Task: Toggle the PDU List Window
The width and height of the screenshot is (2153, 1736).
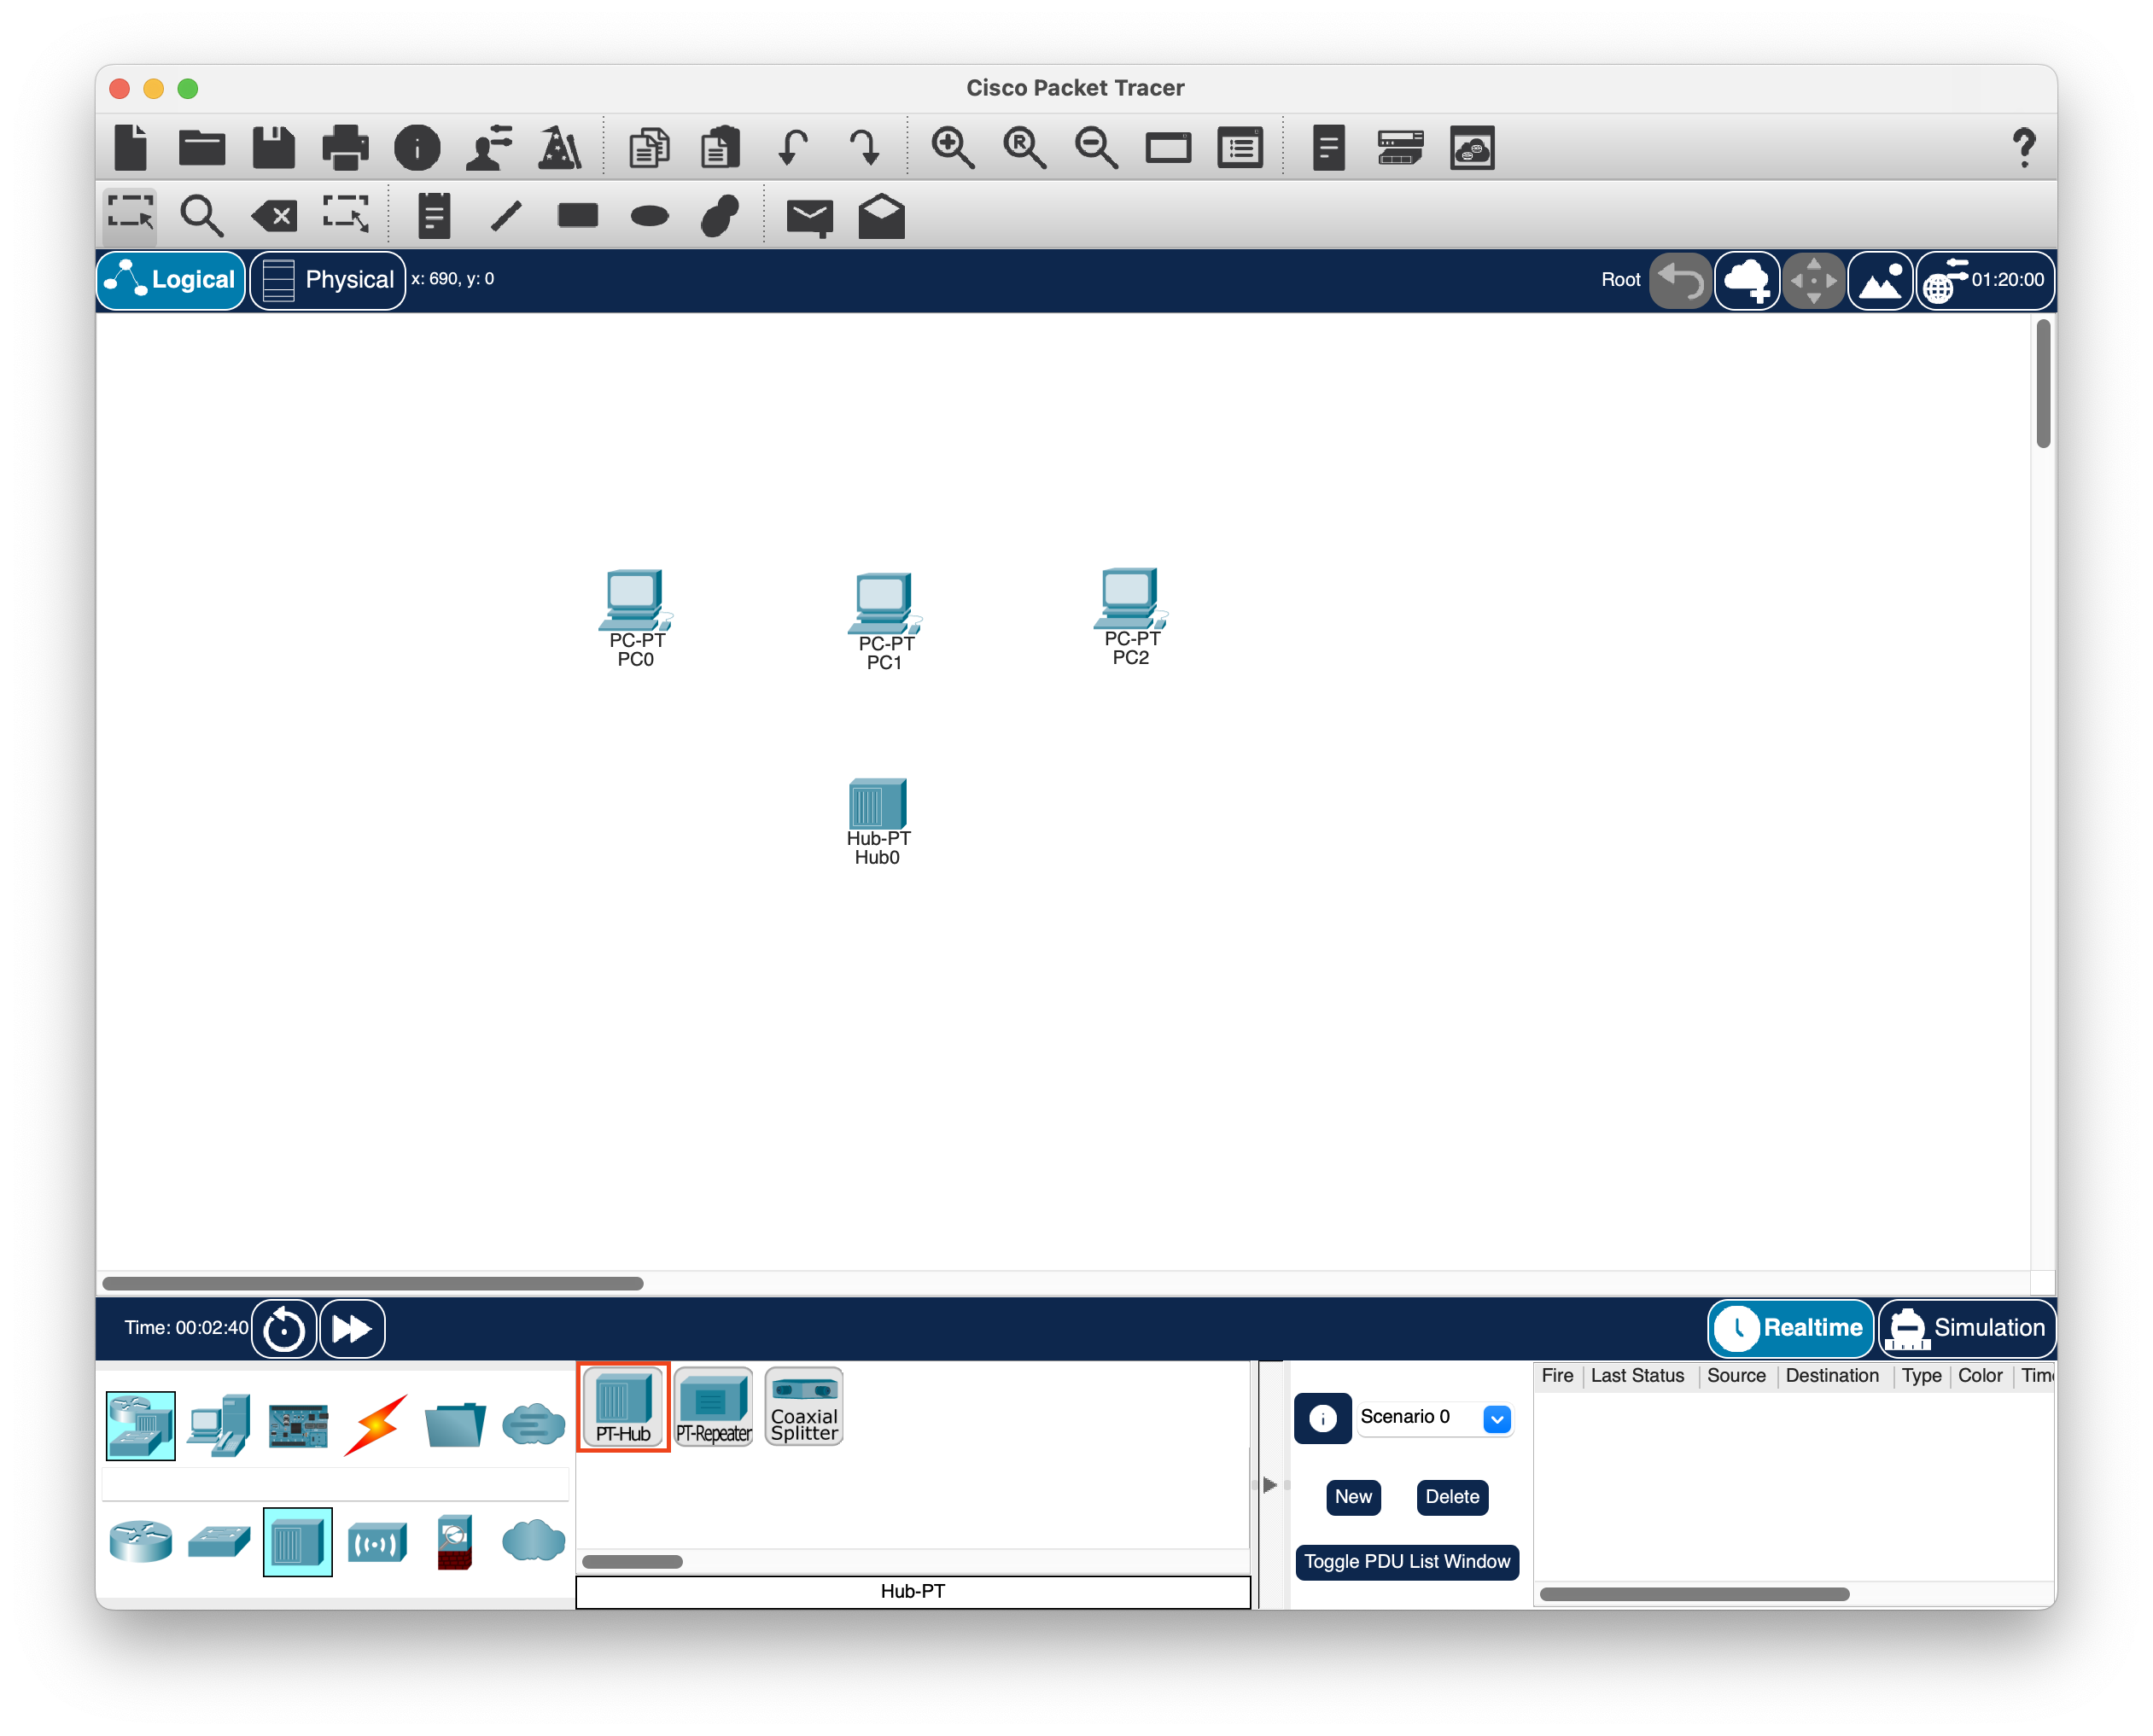Action: 1406,1561
